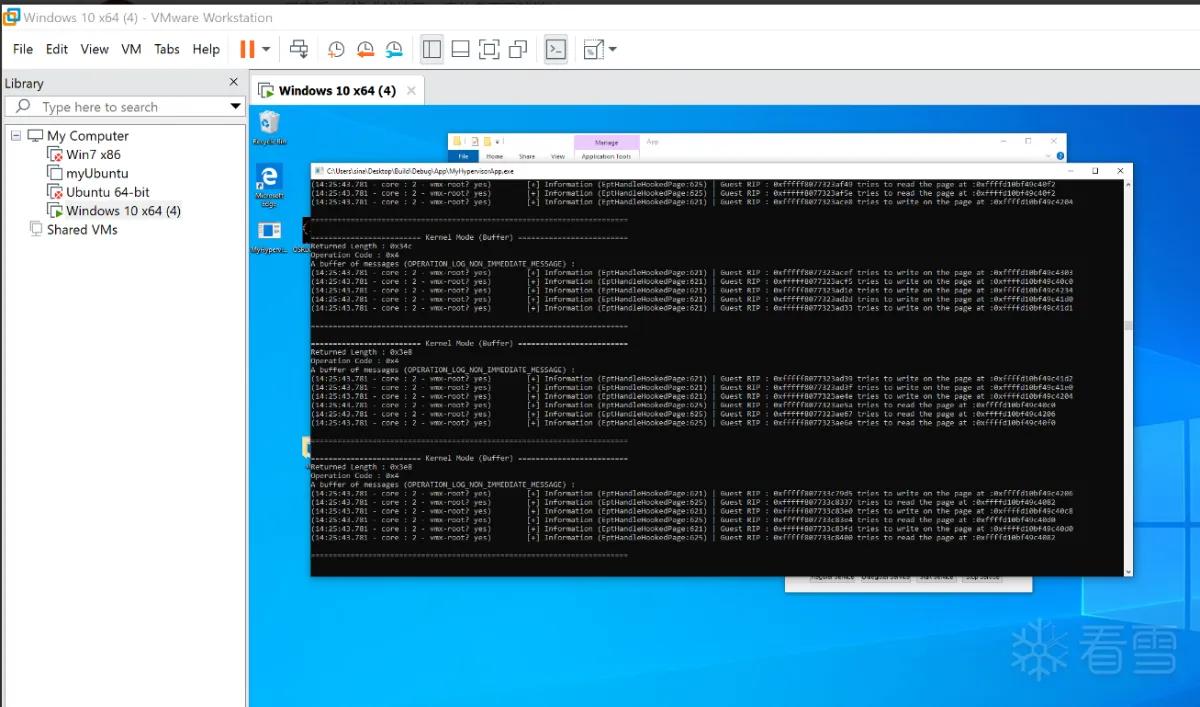Toggle the console view button
The image size is (1200, 707).
click(x=556, y=49)
